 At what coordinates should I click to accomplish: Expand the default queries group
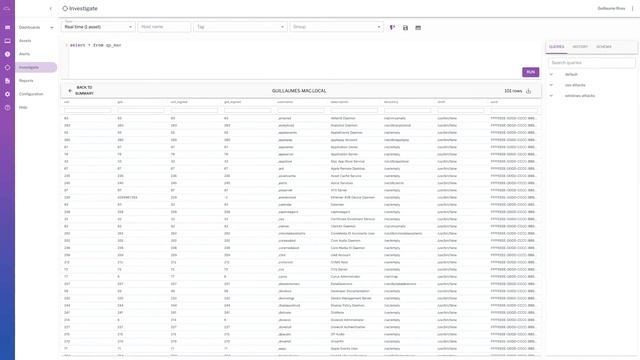(x=551, y=74)
